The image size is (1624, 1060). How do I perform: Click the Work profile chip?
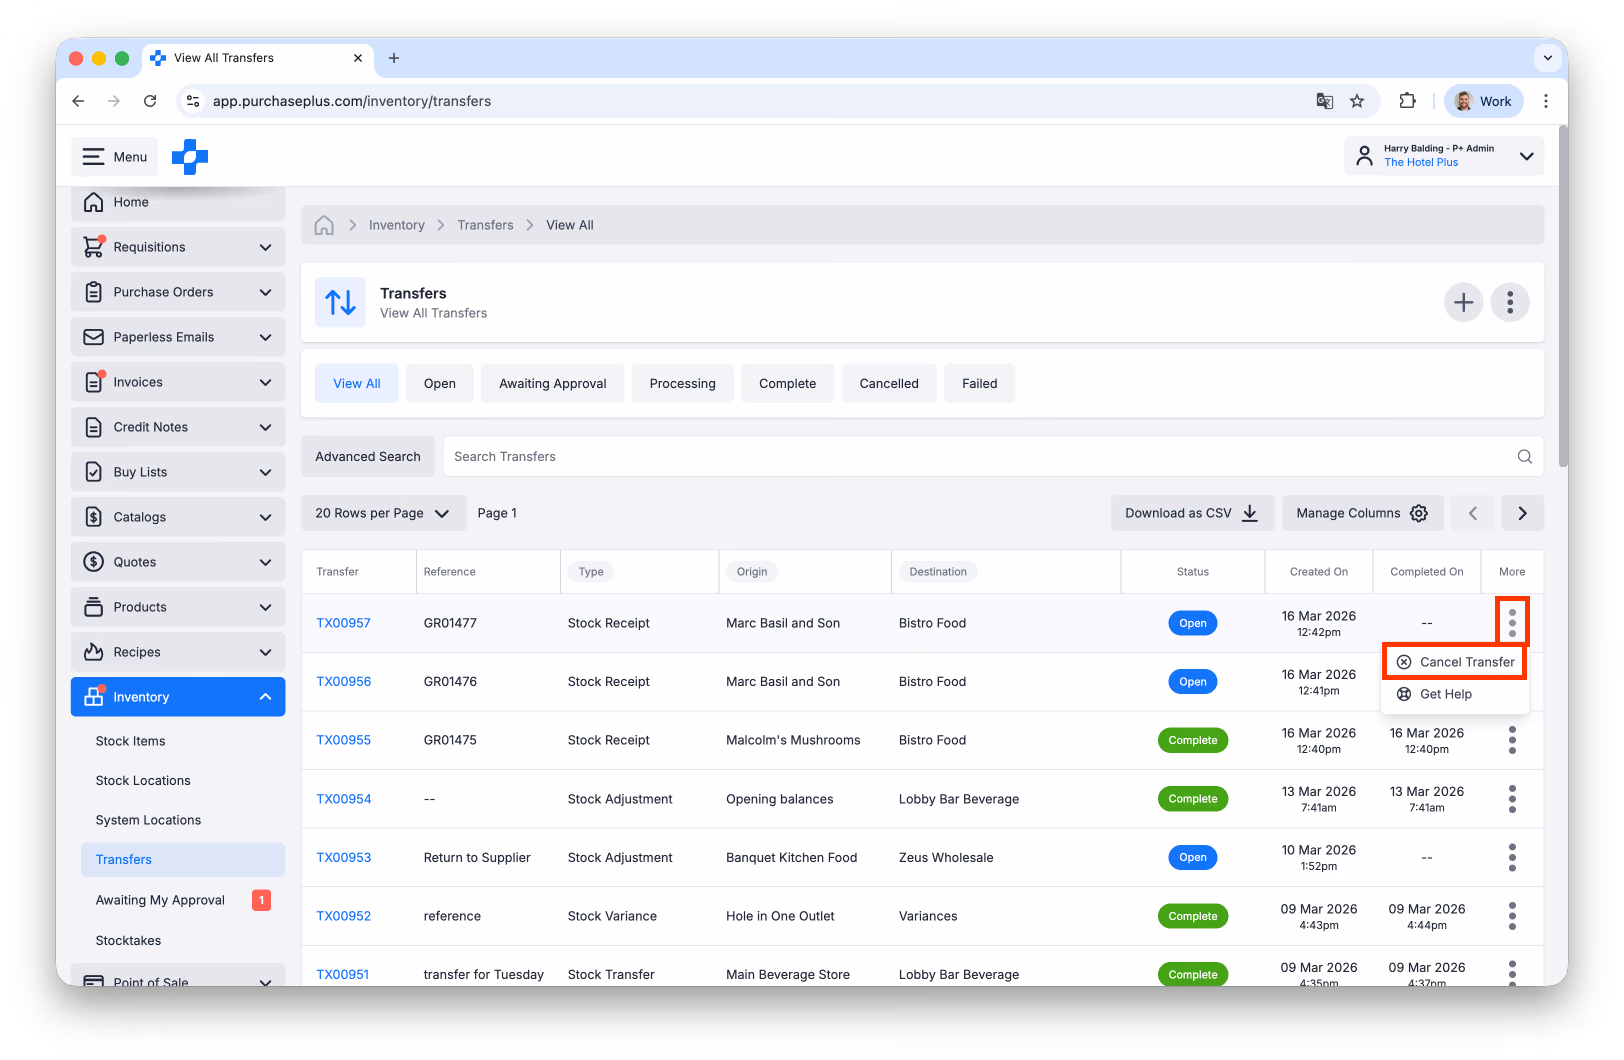[x=1484, y=101]
